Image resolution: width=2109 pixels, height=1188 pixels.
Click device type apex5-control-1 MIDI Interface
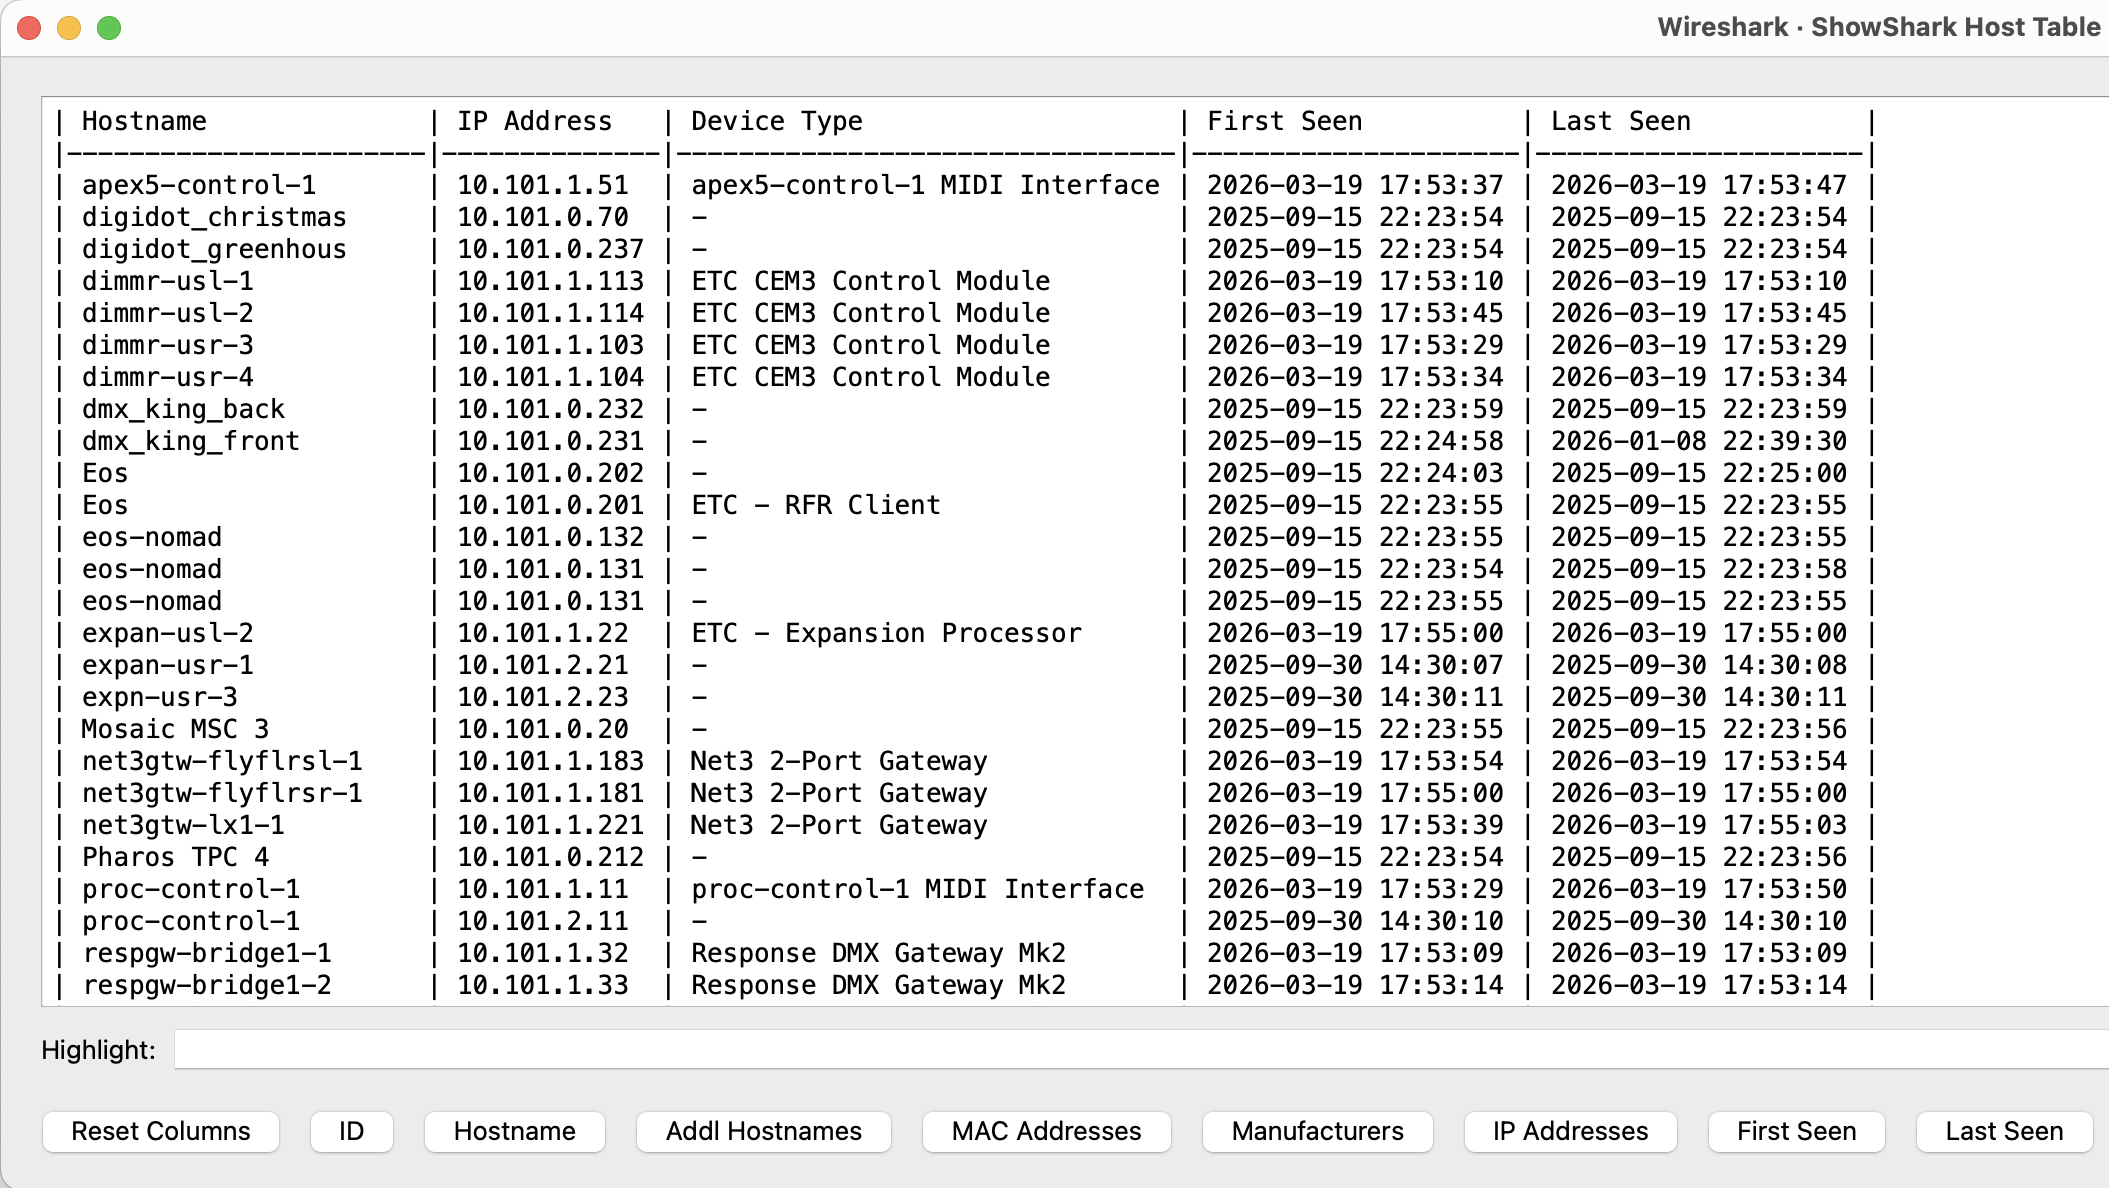tap(925, 185)
